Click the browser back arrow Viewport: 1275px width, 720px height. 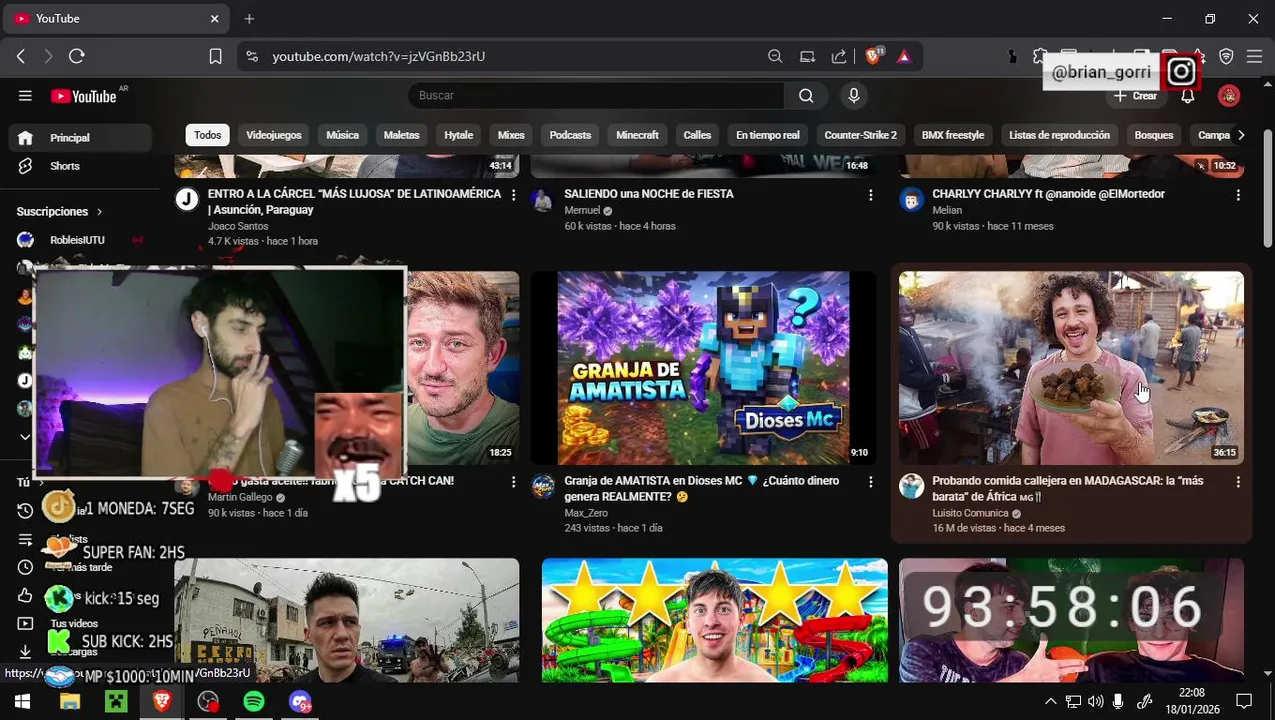pos(21,56)
